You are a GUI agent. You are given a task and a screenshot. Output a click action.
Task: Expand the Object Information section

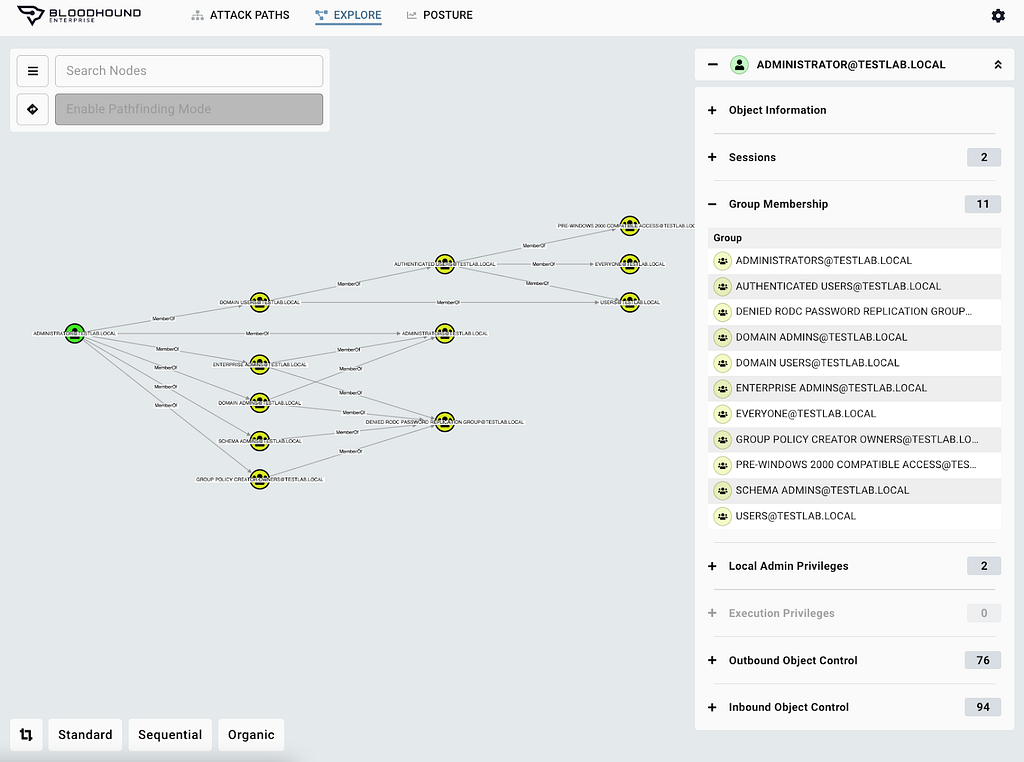[711, 110]
